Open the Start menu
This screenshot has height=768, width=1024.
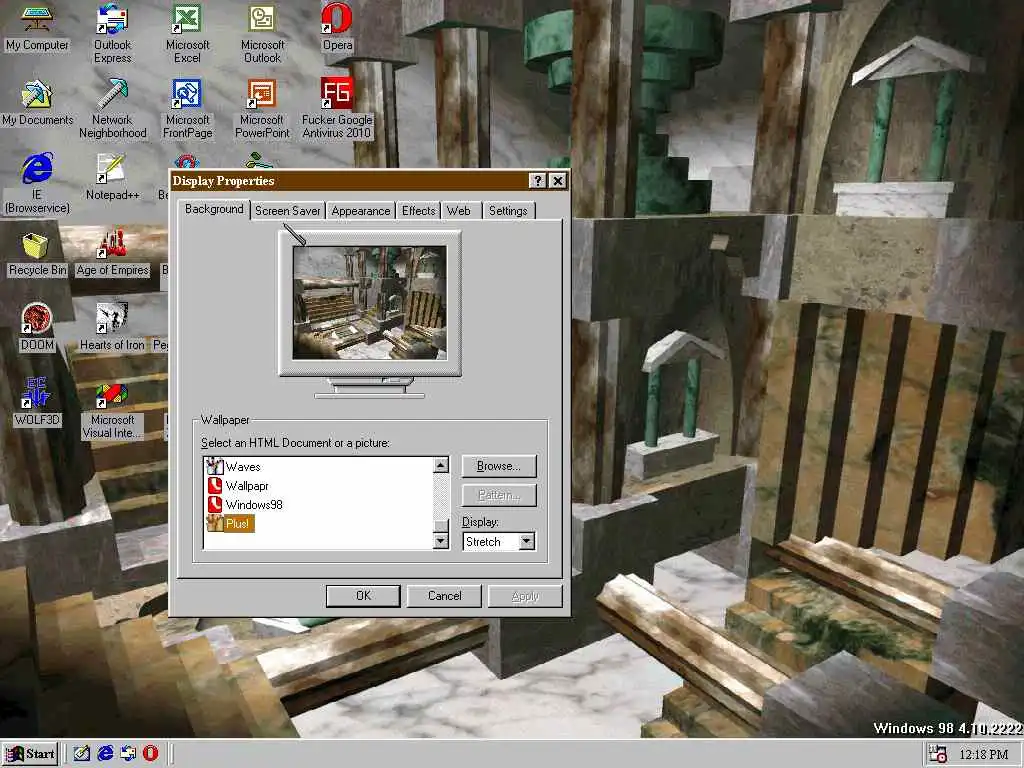tap(31, 754)
